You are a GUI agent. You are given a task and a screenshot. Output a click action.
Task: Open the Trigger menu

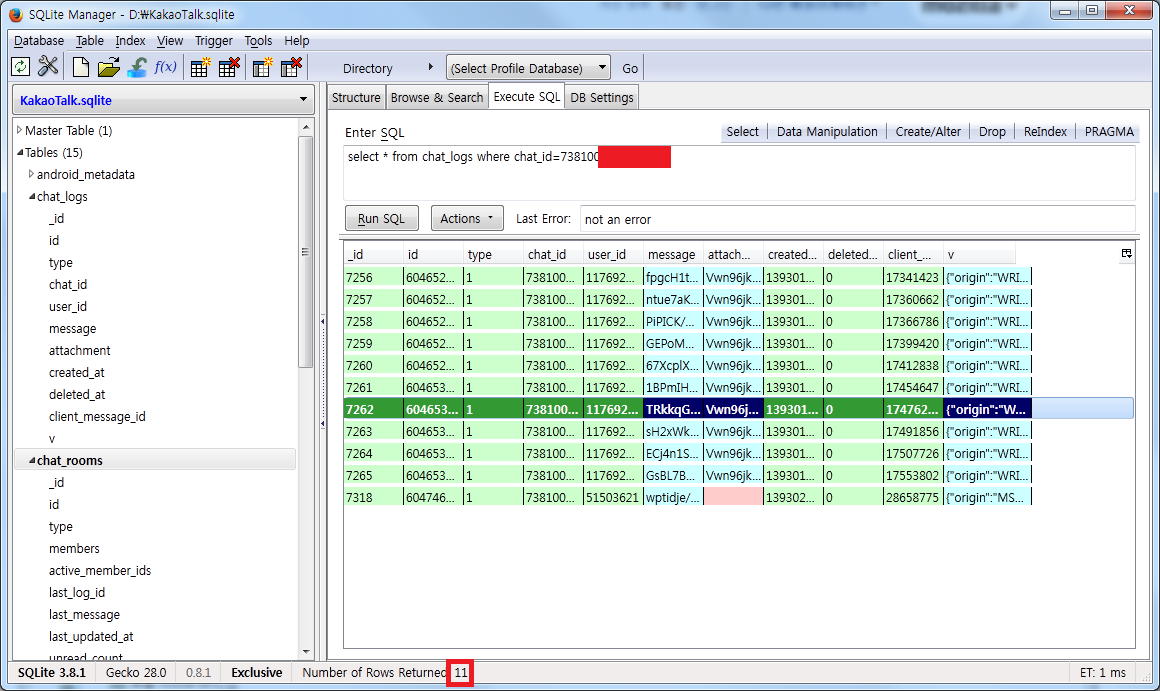tap(213, 41)
